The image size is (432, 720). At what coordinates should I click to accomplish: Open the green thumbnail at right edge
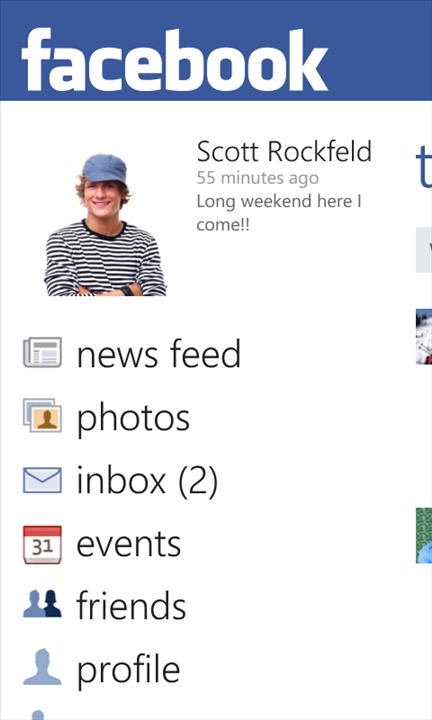(424, 535)
